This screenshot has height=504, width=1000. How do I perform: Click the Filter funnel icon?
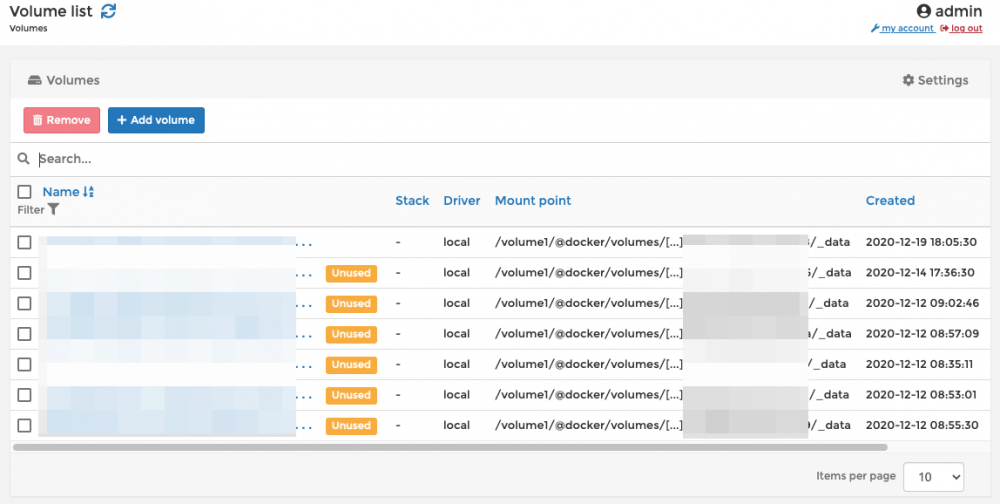point(53,210)
